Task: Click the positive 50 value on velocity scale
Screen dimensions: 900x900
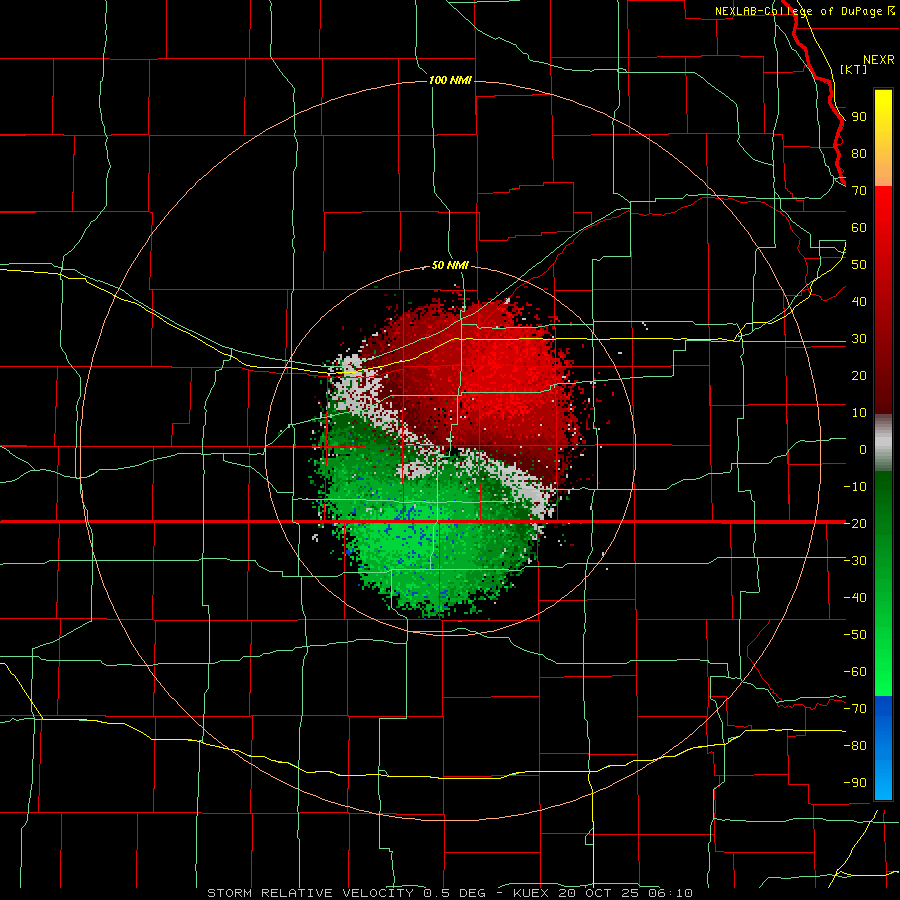Action: point(859,265)
